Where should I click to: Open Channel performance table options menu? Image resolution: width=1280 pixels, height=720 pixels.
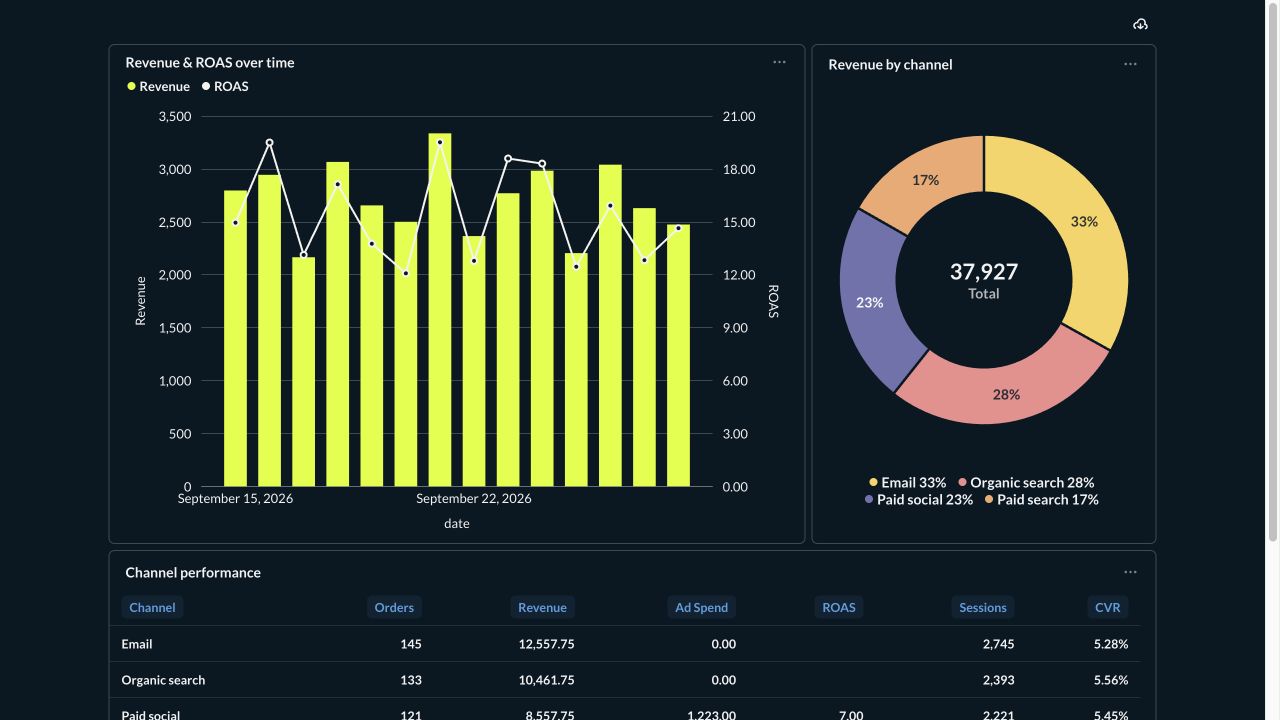1130,572
